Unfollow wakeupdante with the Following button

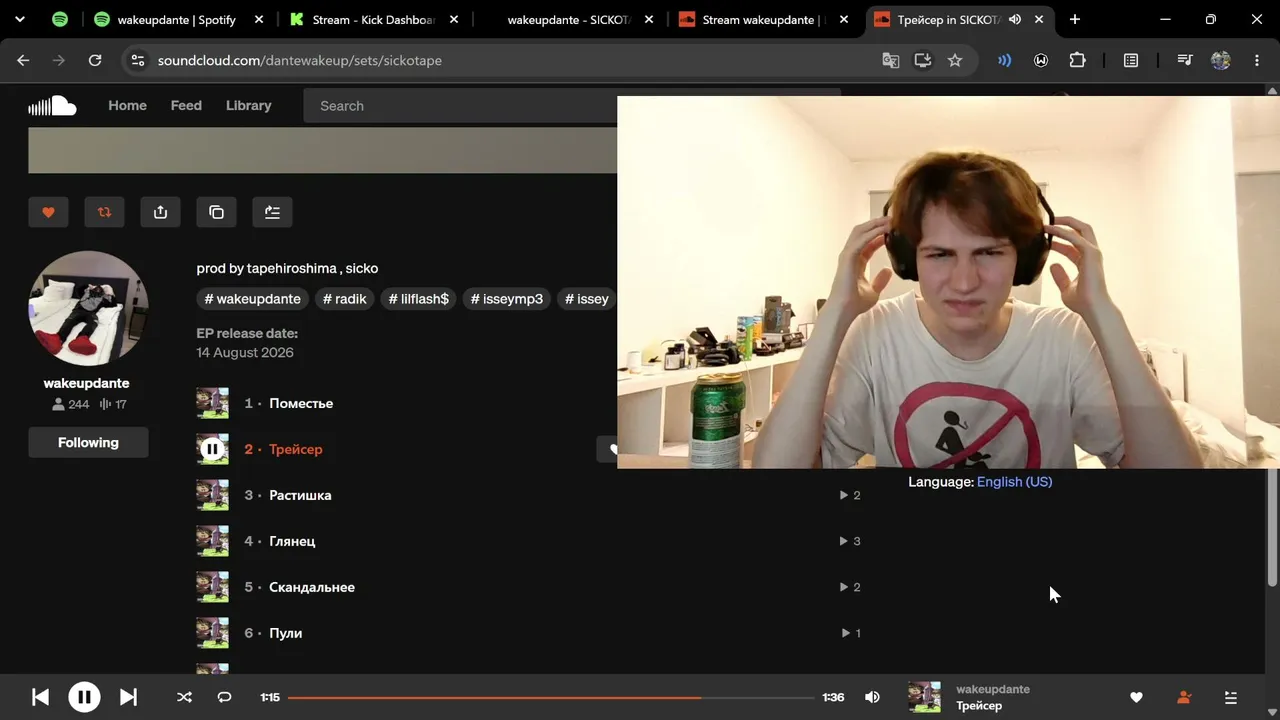[x=88, y=442]
